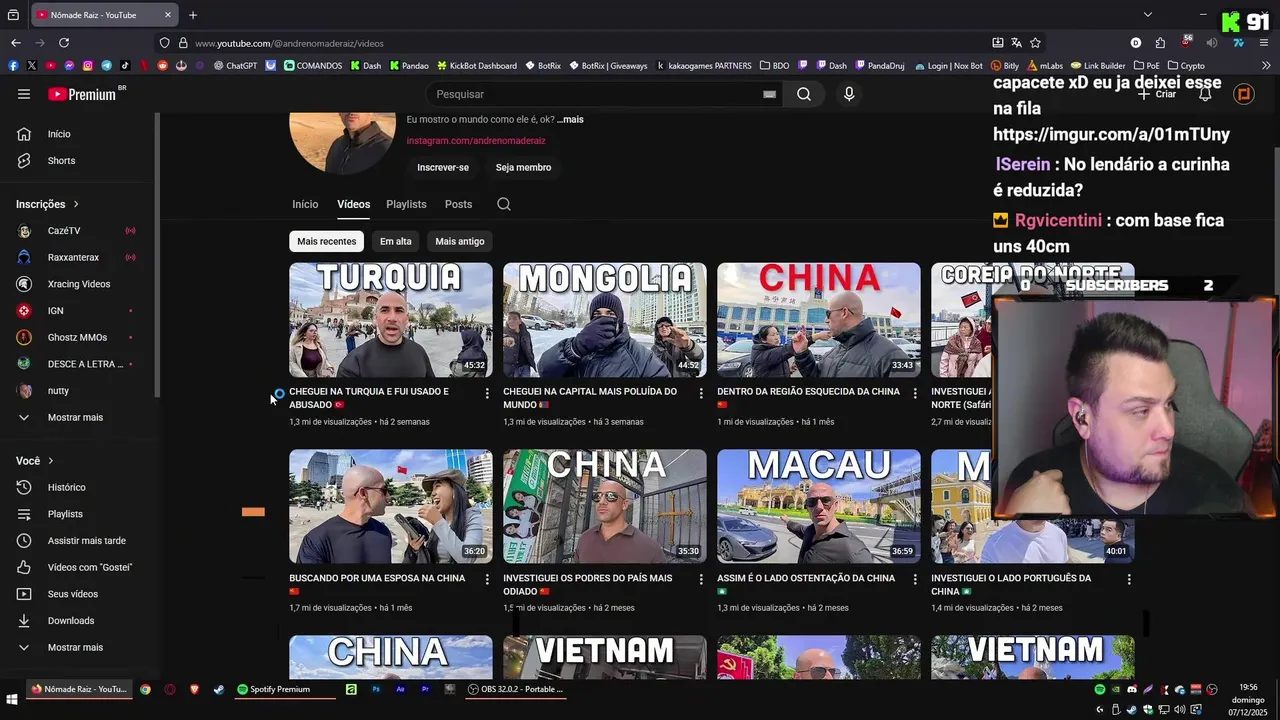Open KickBot Dashboard bookmark

476,66
